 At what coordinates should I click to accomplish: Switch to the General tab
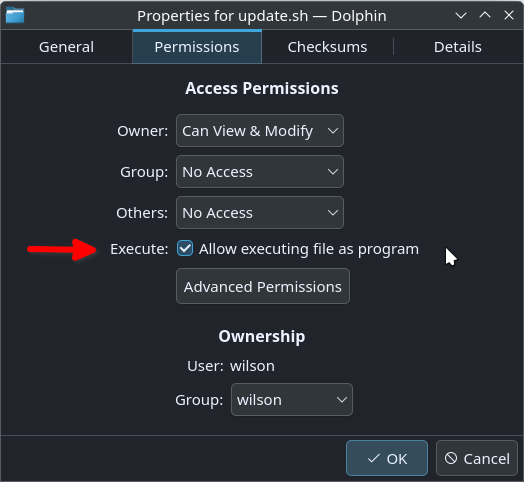tap(67, 47)
